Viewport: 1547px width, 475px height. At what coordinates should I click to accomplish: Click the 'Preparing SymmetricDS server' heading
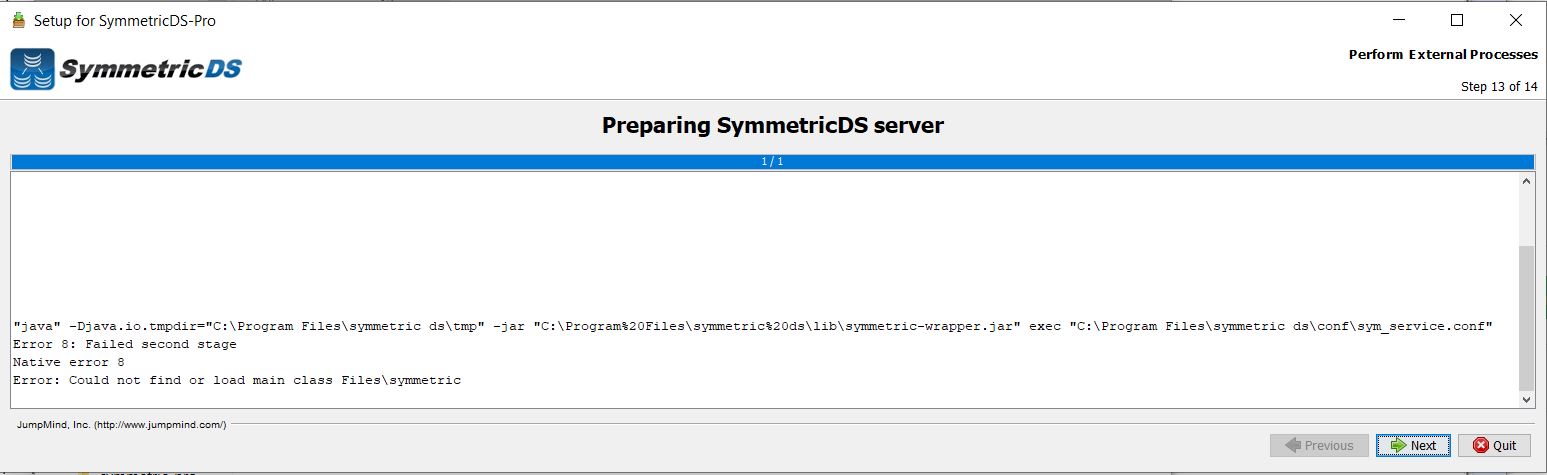[x=773, y=126]
